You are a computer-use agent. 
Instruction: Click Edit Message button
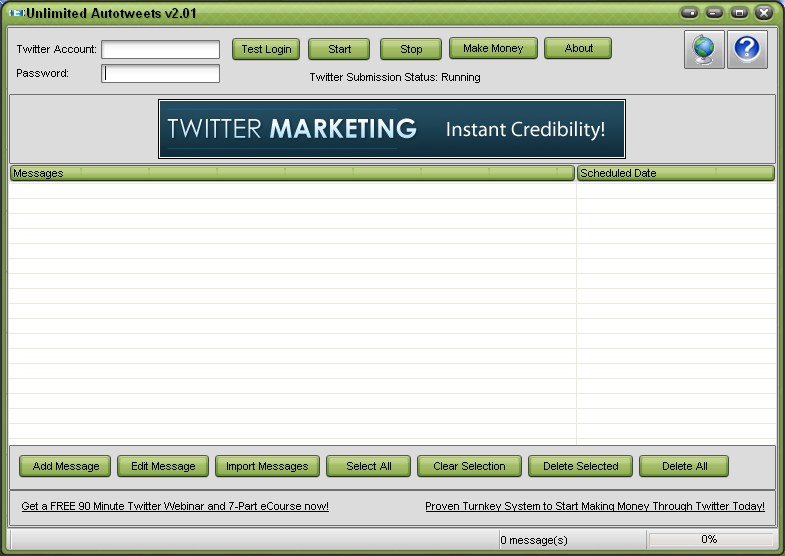163,466
